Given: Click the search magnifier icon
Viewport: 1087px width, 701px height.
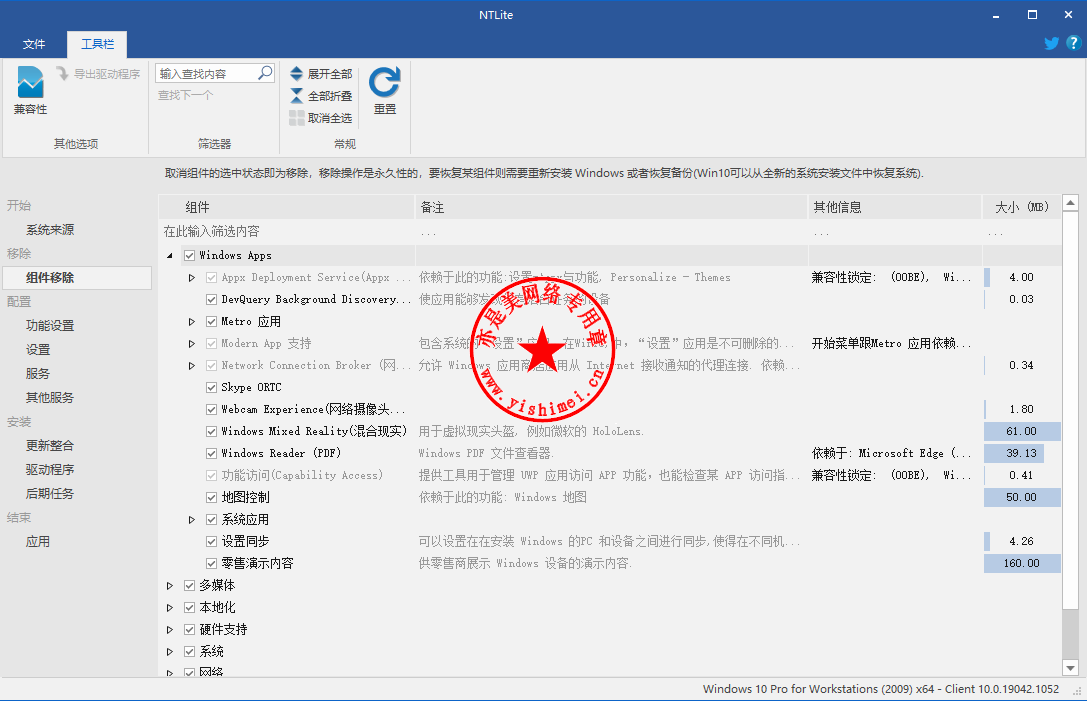Looking at the screenshot, I should coord(265,73).
